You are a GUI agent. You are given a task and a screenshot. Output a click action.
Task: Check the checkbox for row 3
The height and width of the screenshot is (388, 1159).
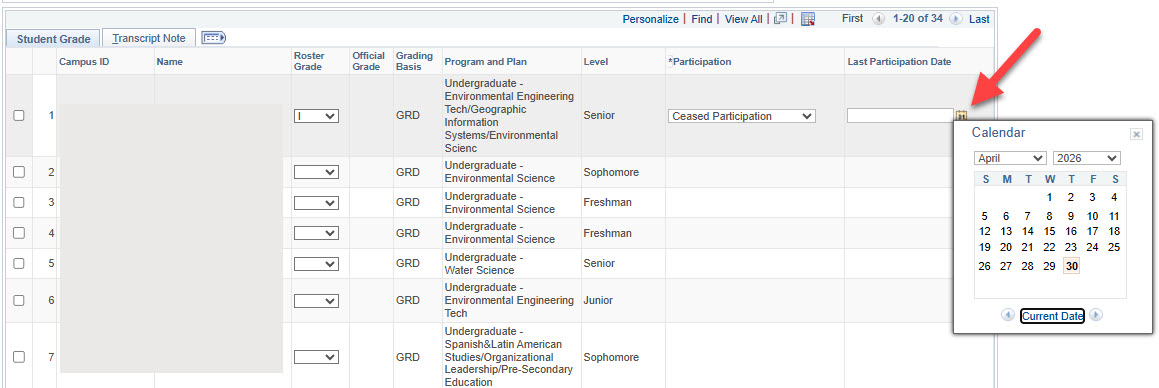coord(19,202)
